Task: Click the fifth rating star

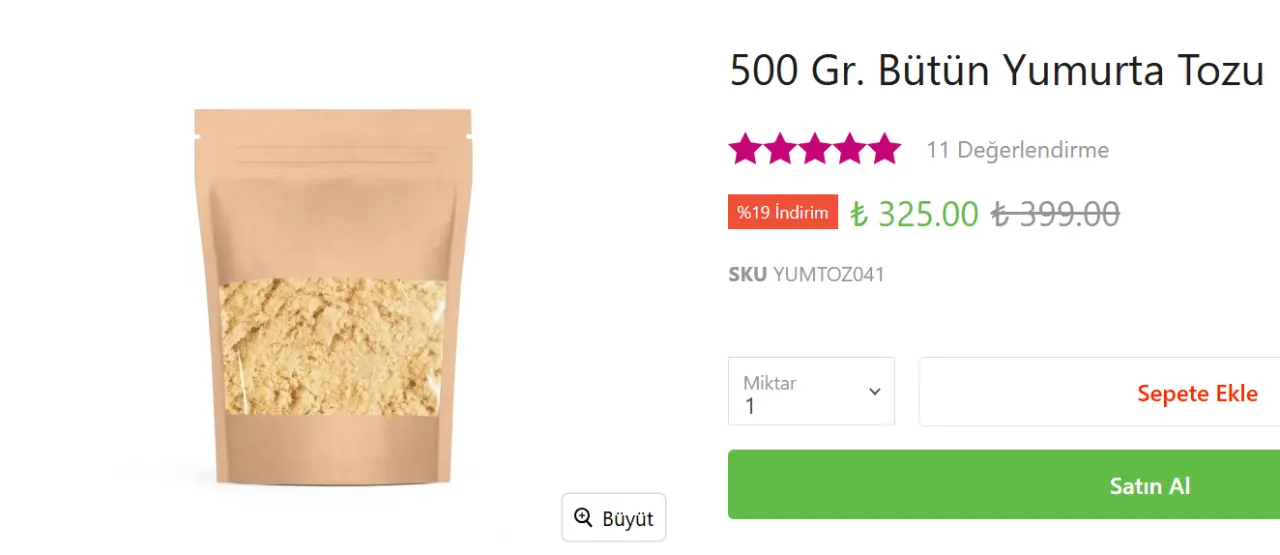Action: [x=885, y=149]
